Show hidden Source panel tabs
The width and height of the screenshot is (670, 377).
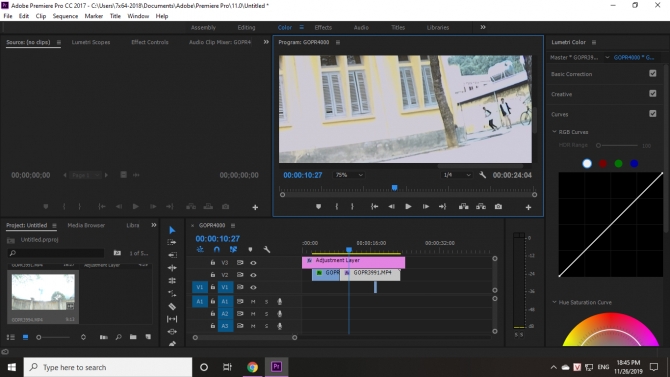point(266,42)
